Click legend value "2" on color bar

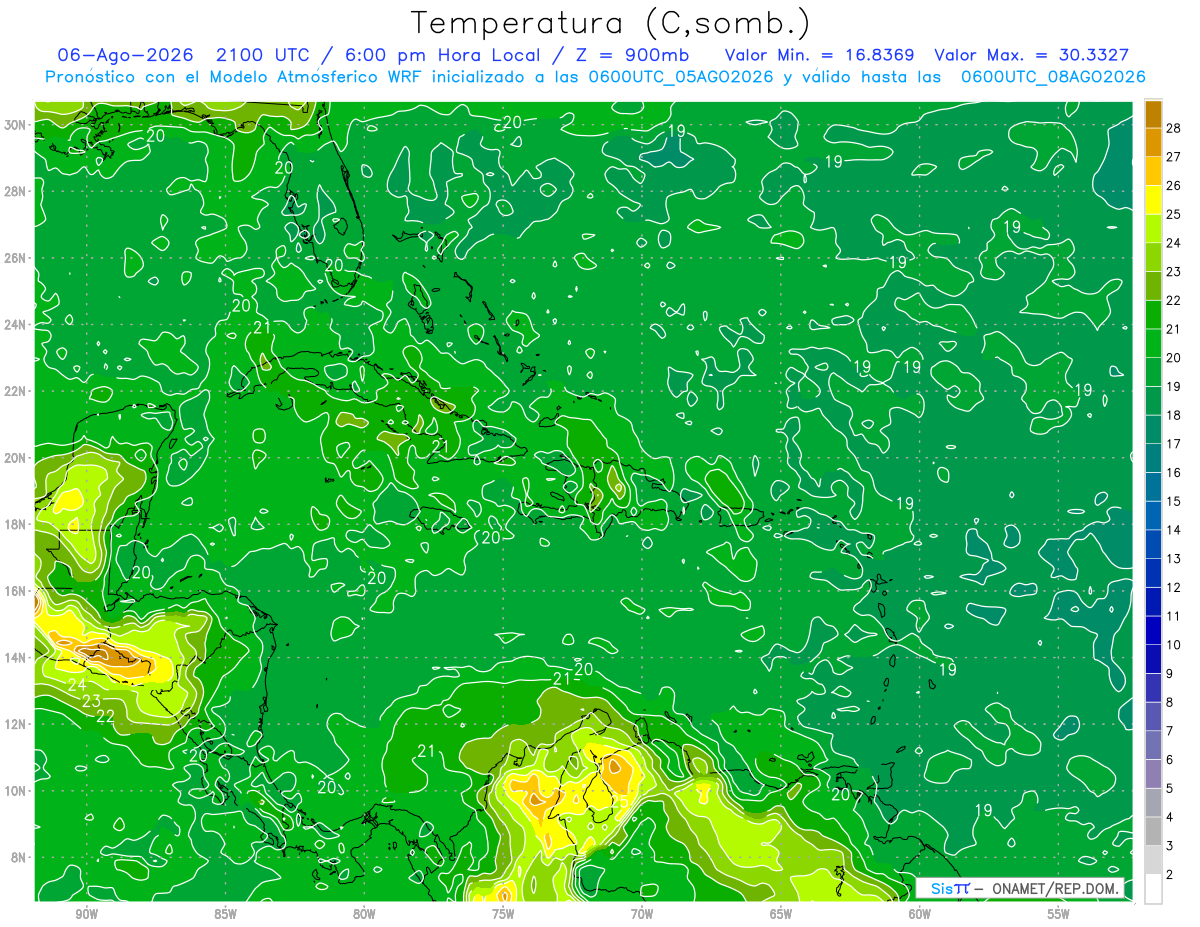coord(1171,875)
